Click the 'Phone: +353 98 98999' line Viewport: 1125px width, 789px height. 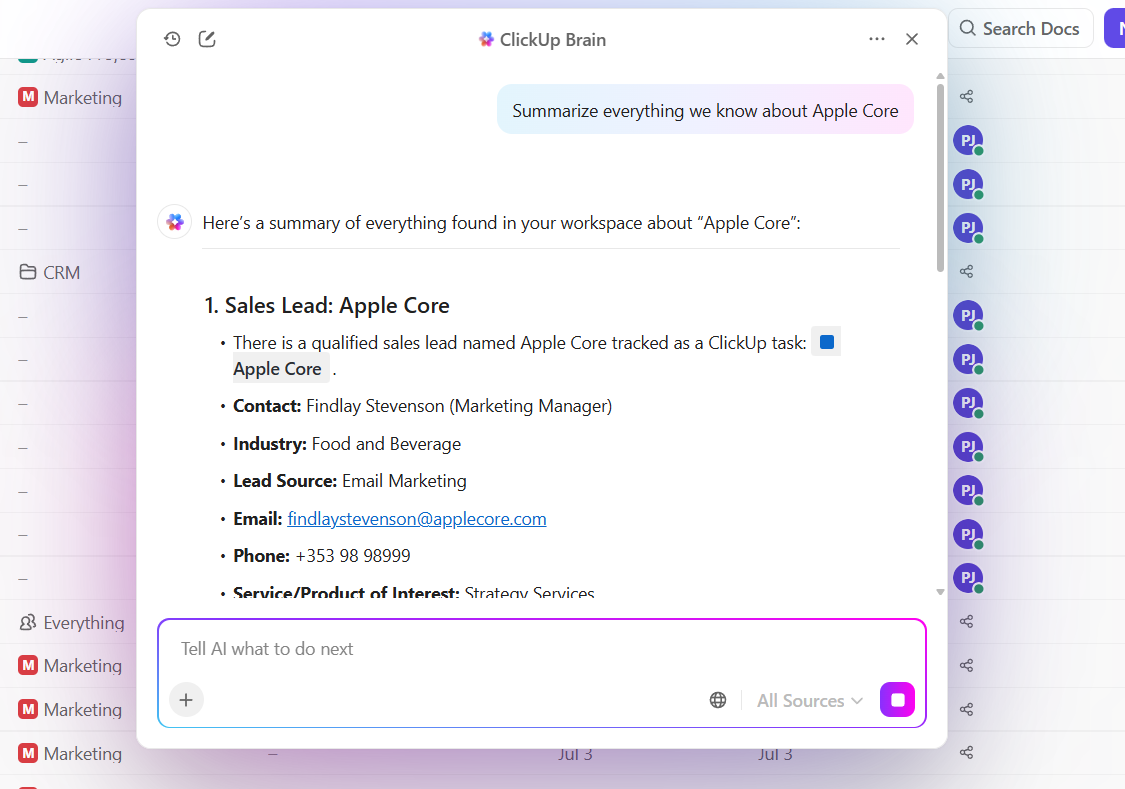click(x=322, y=556)
